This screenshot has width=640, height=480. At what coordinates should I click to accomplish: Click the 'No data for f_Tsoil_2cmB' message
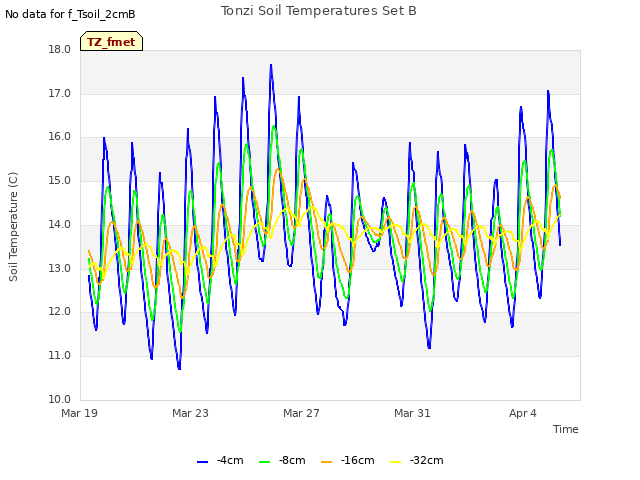pyautogui.click(x=70, y=14)
